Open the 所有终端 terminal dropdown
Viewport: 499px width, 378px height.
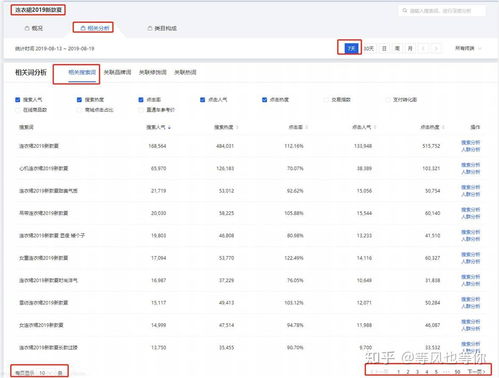468,49
